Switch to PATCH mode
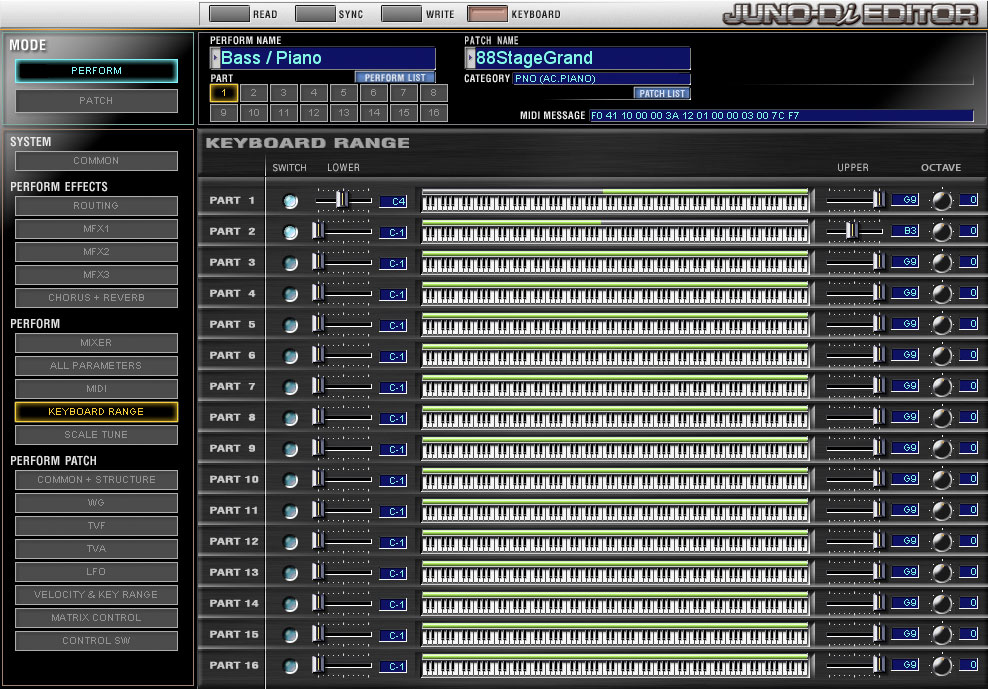This screenshot has width=988, height=689. tap(96, 101)
